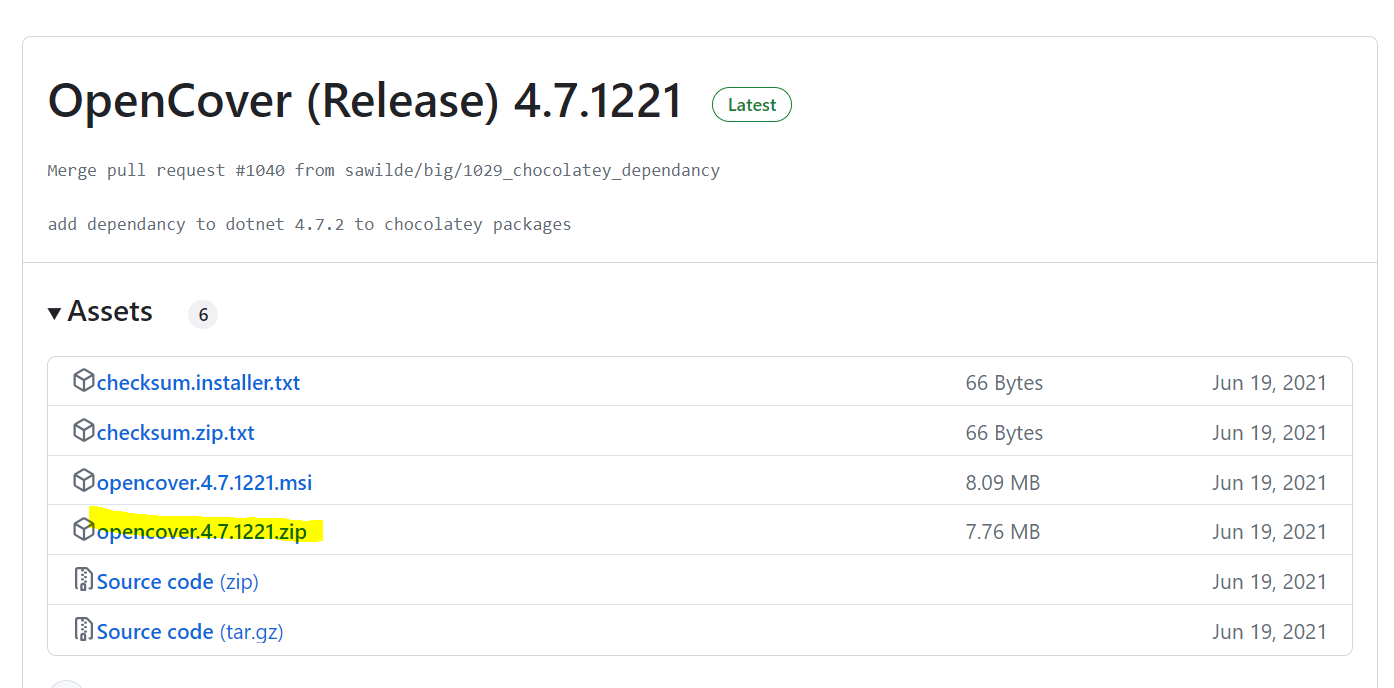Click archive icon beside Source code (tar.gz)

point(84,630)
